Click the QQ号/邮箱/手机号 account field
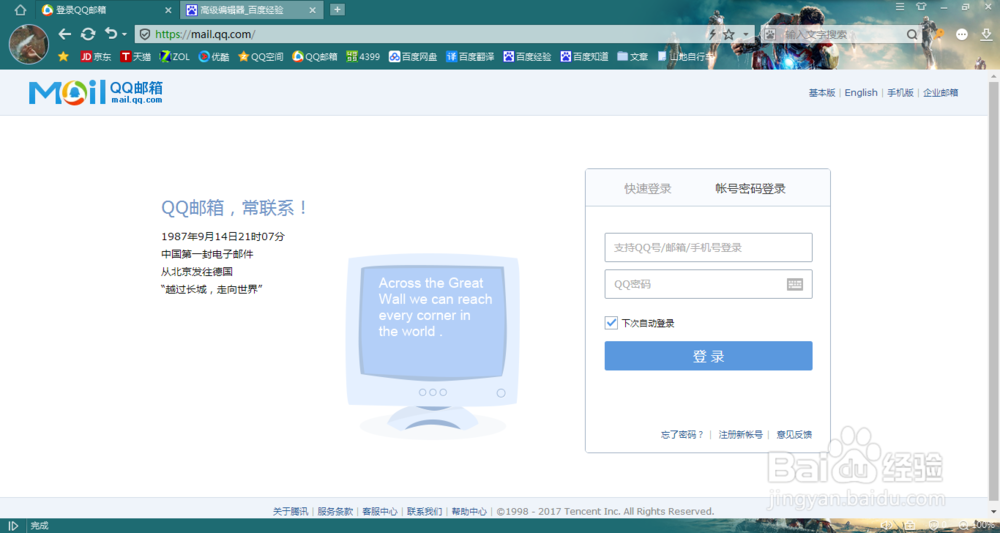 point(709,247)
